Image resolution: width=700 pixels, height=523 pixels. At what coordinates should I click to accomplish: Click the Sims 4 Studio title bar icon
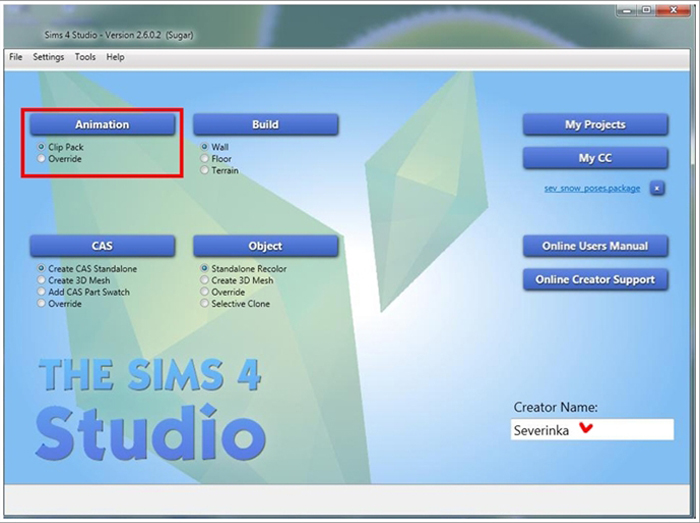(18, 34)
